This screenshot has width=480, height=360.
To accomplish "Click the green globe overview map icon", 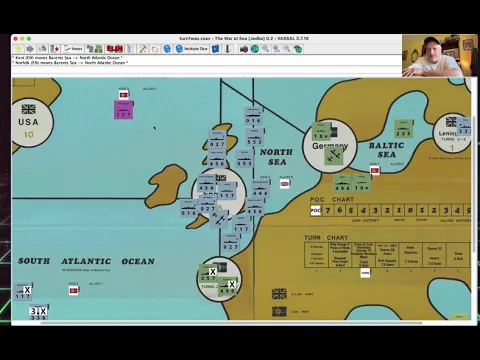I will [255, 49].
